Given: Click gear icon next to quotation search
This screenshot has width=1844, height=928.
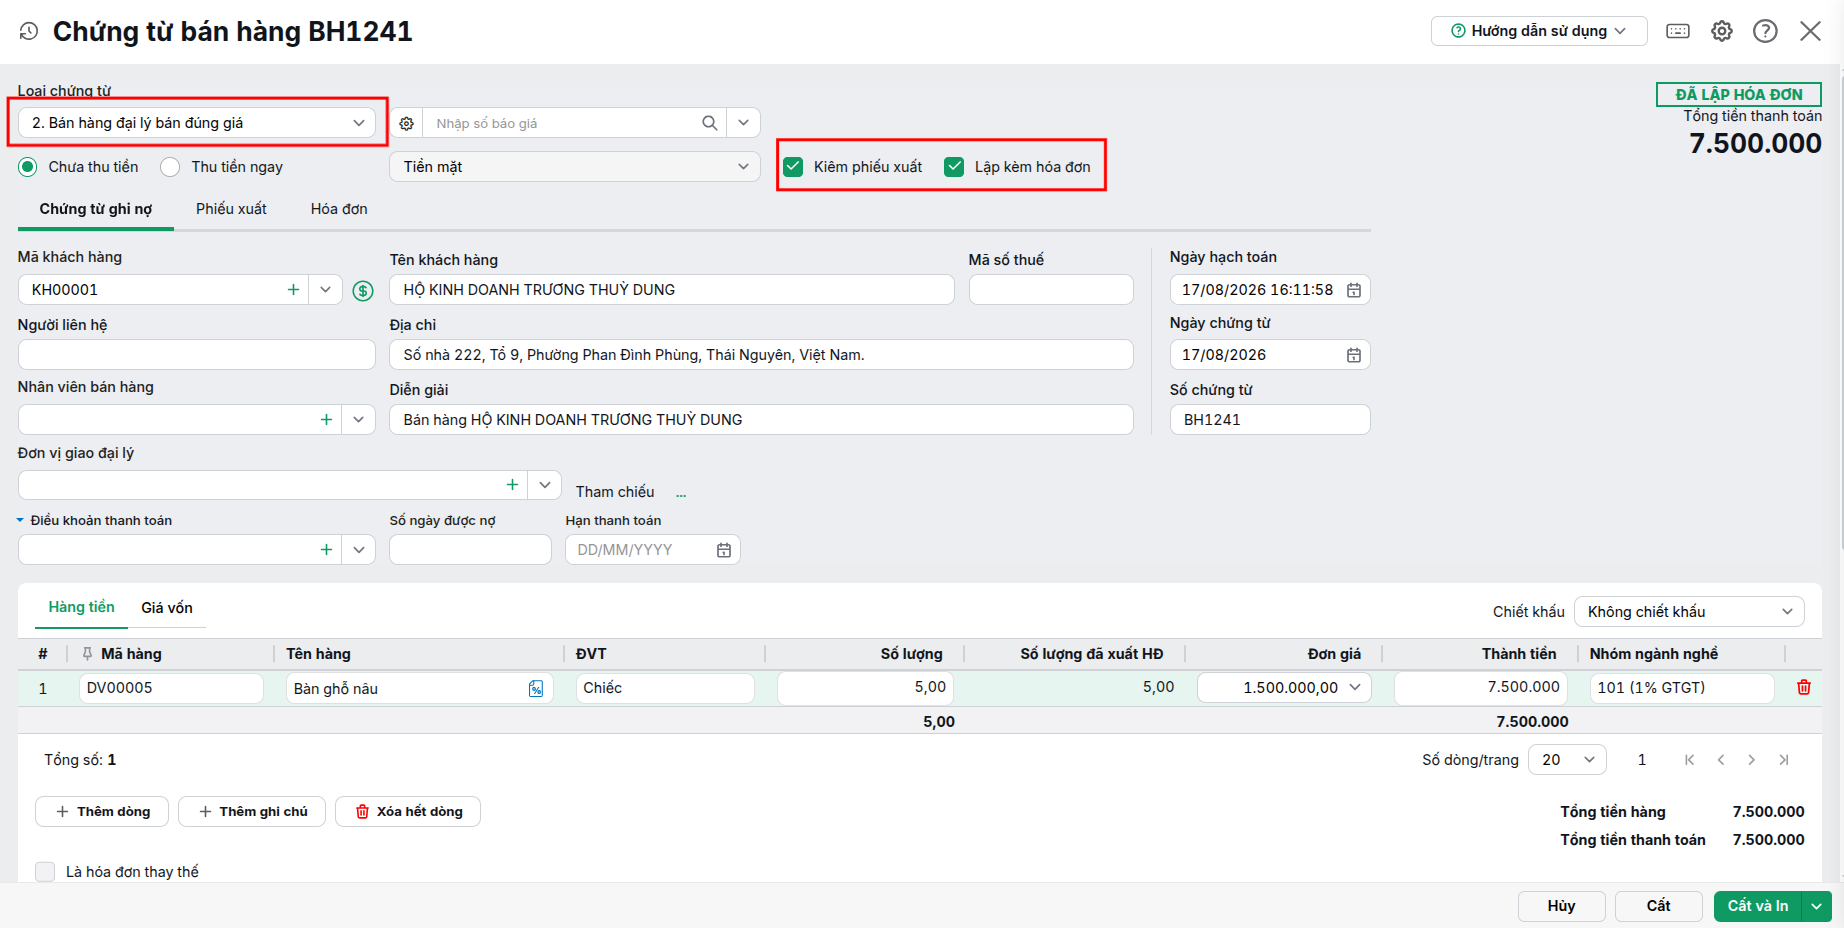Looking at the screenshot, I should point(406,123).
